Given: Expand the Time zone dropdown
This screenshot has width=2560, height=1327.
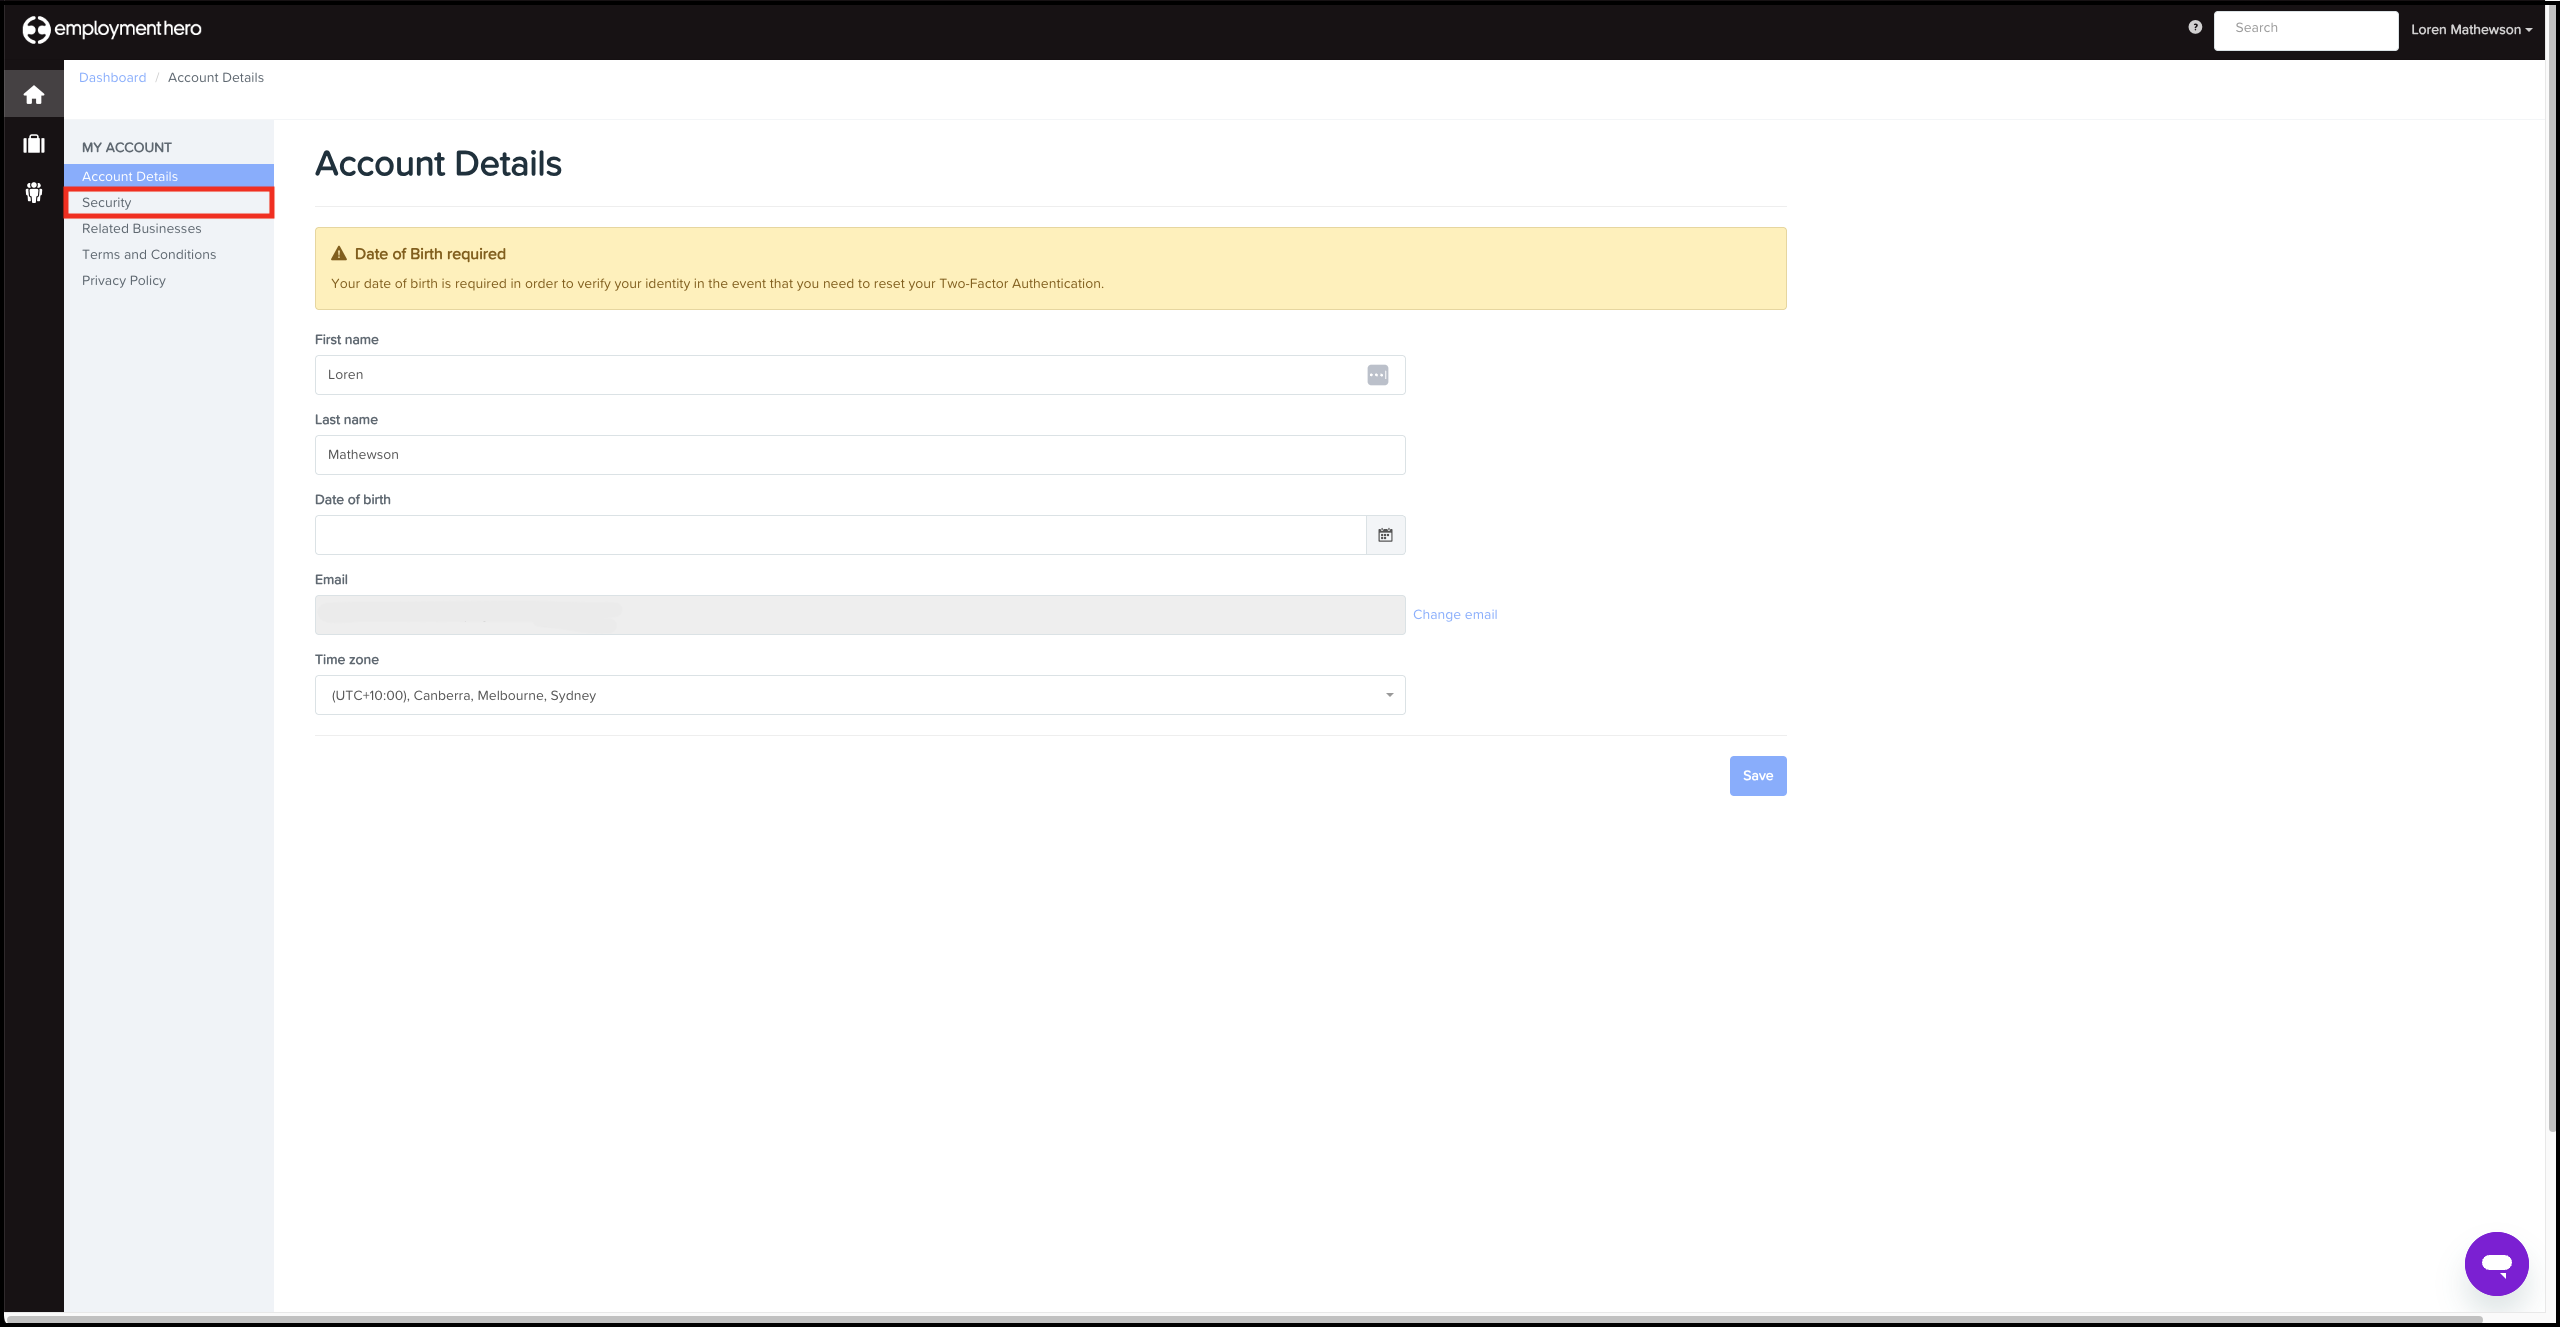Looking at the screenshot, I should pyautogui.click(x=1388, y=694).
